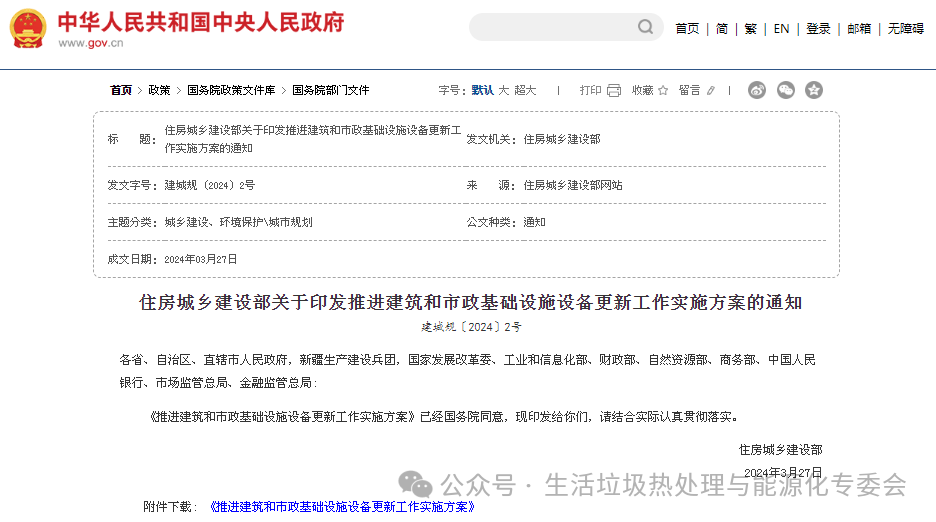Open 邮箱 mailbox link

(859, 29)
